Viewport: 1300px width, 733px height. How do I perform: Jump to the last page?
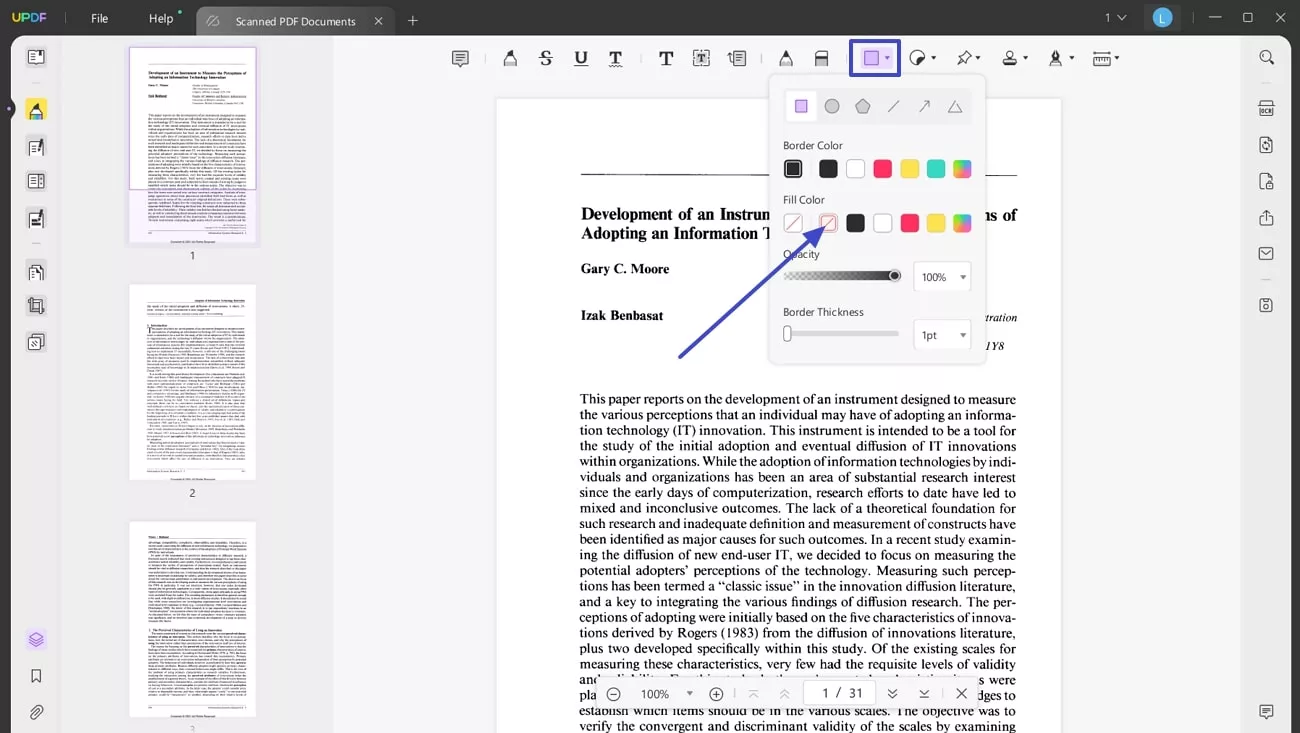[924, 694]
